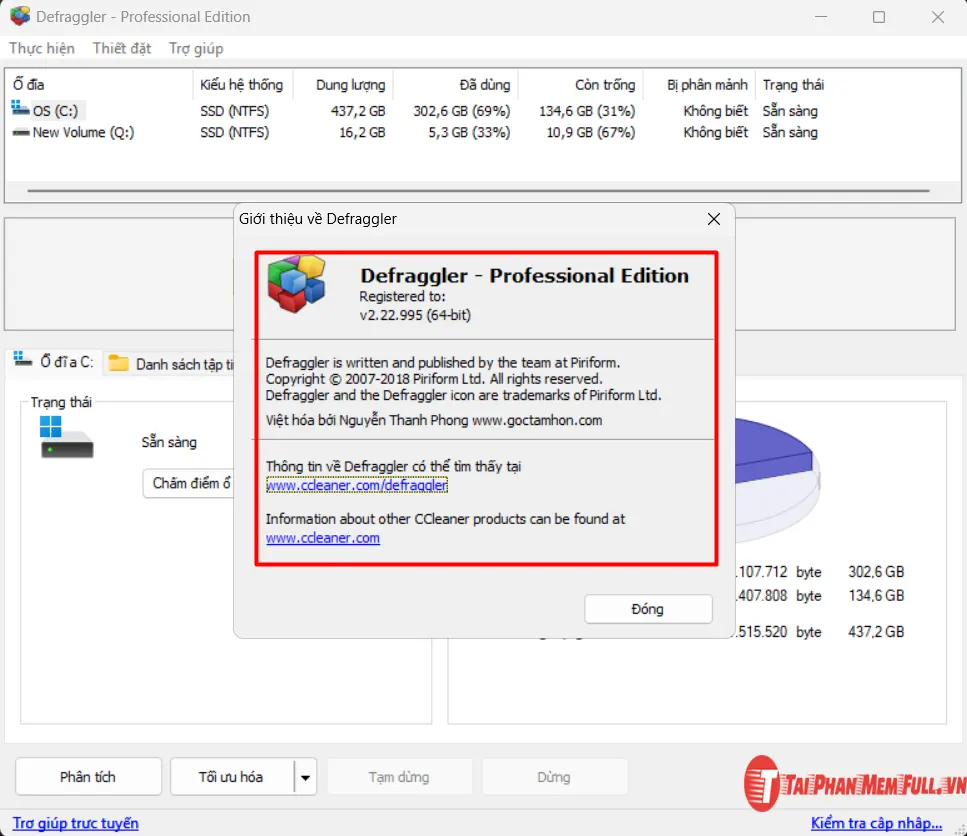Click the Tối ưu hóa button
Viewport: 967px width, 836px height.
[231, 777]
